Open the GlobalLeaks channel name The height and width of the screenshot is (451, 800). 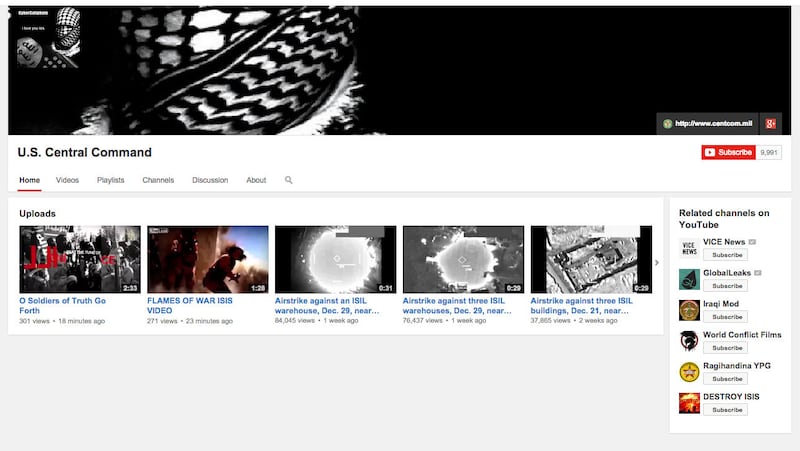tap(727, 273)
